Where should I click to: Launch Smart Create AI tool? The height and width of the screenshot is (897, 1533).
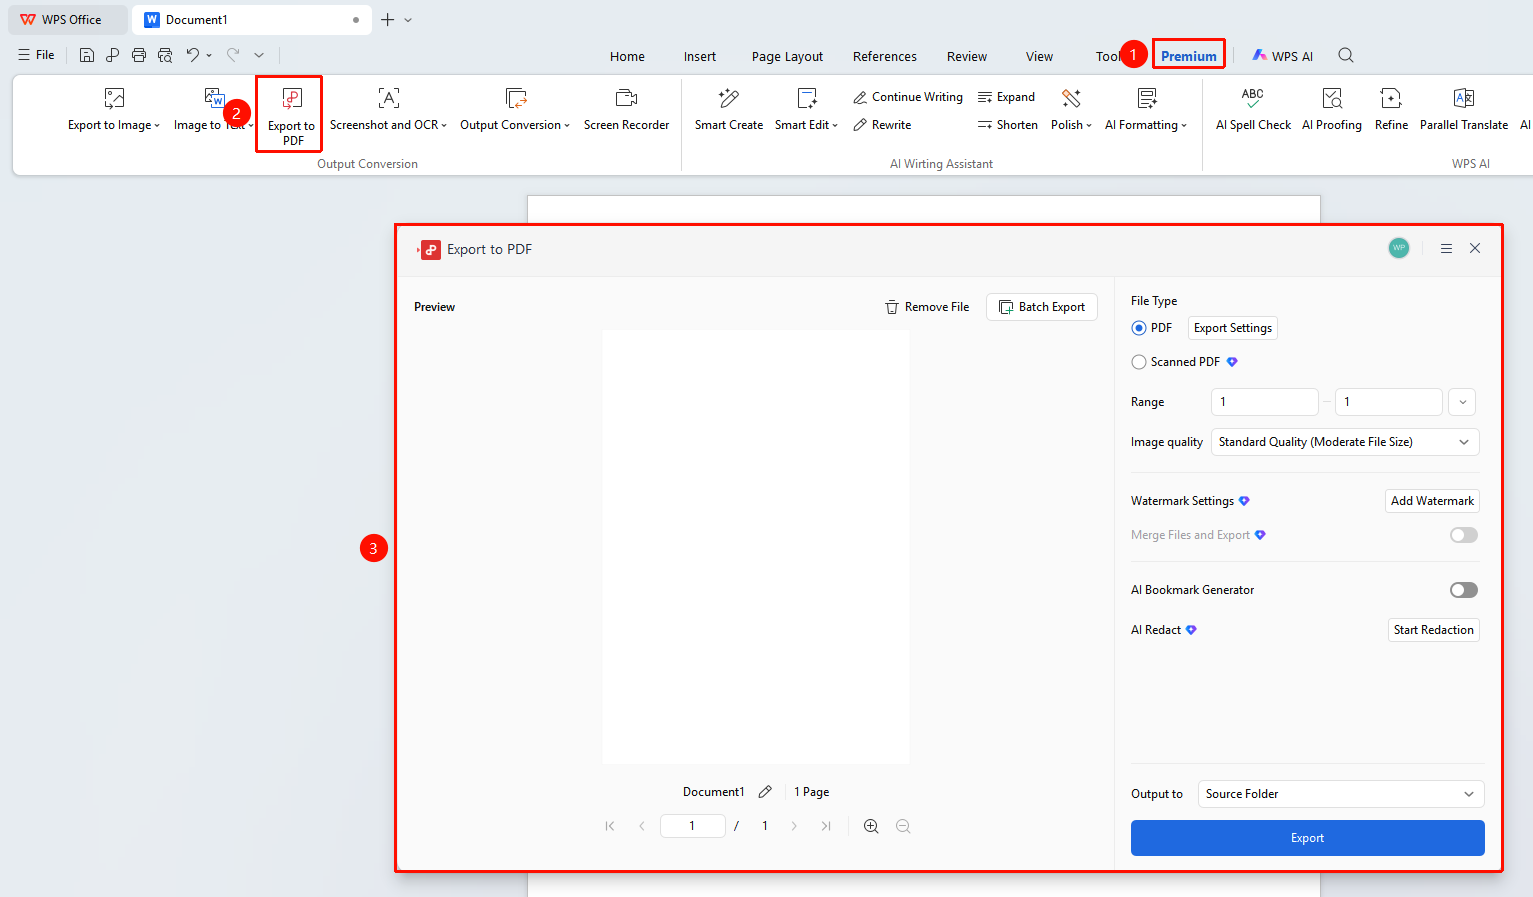tap(729, 110)
